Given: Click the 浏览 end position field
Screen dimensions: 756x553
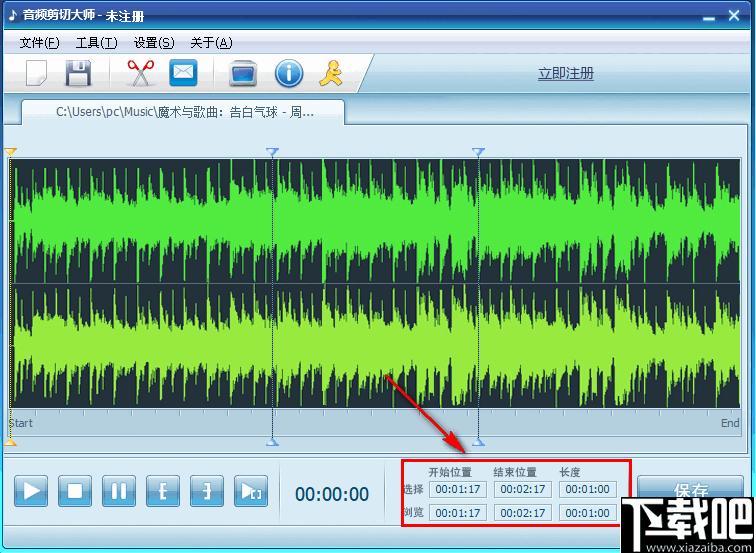Looking at the screenshot, I should (523, 513).
